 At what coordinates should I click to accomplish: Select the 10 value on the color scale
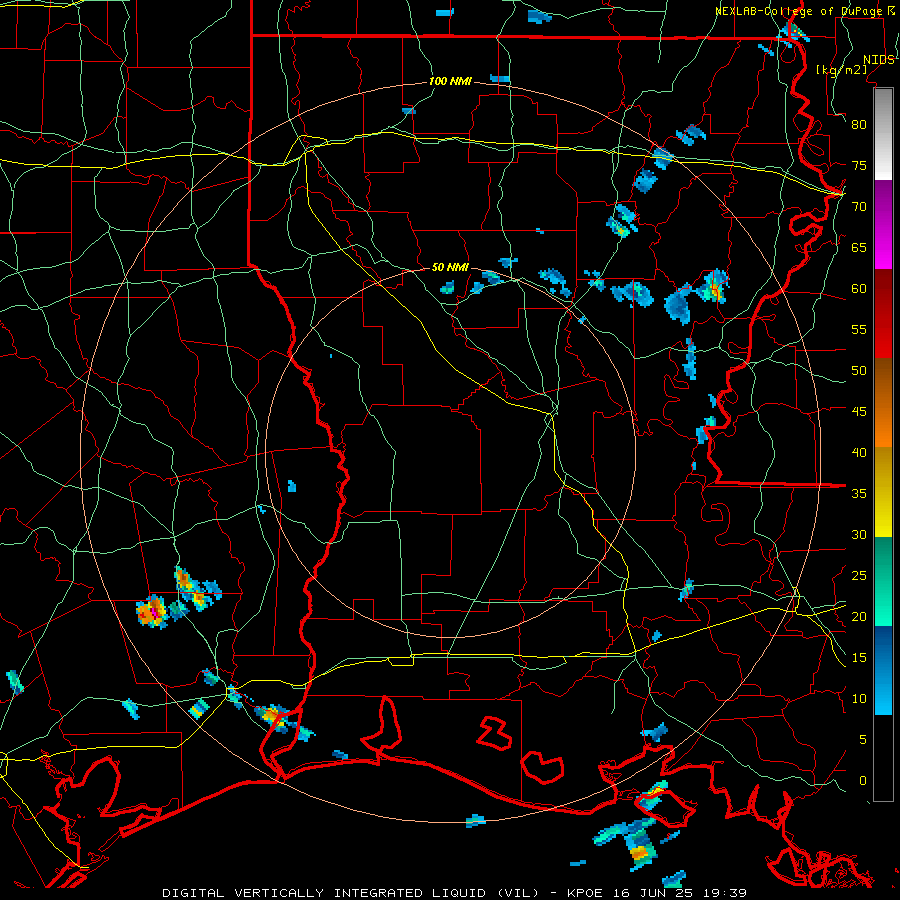coord(859,699)
